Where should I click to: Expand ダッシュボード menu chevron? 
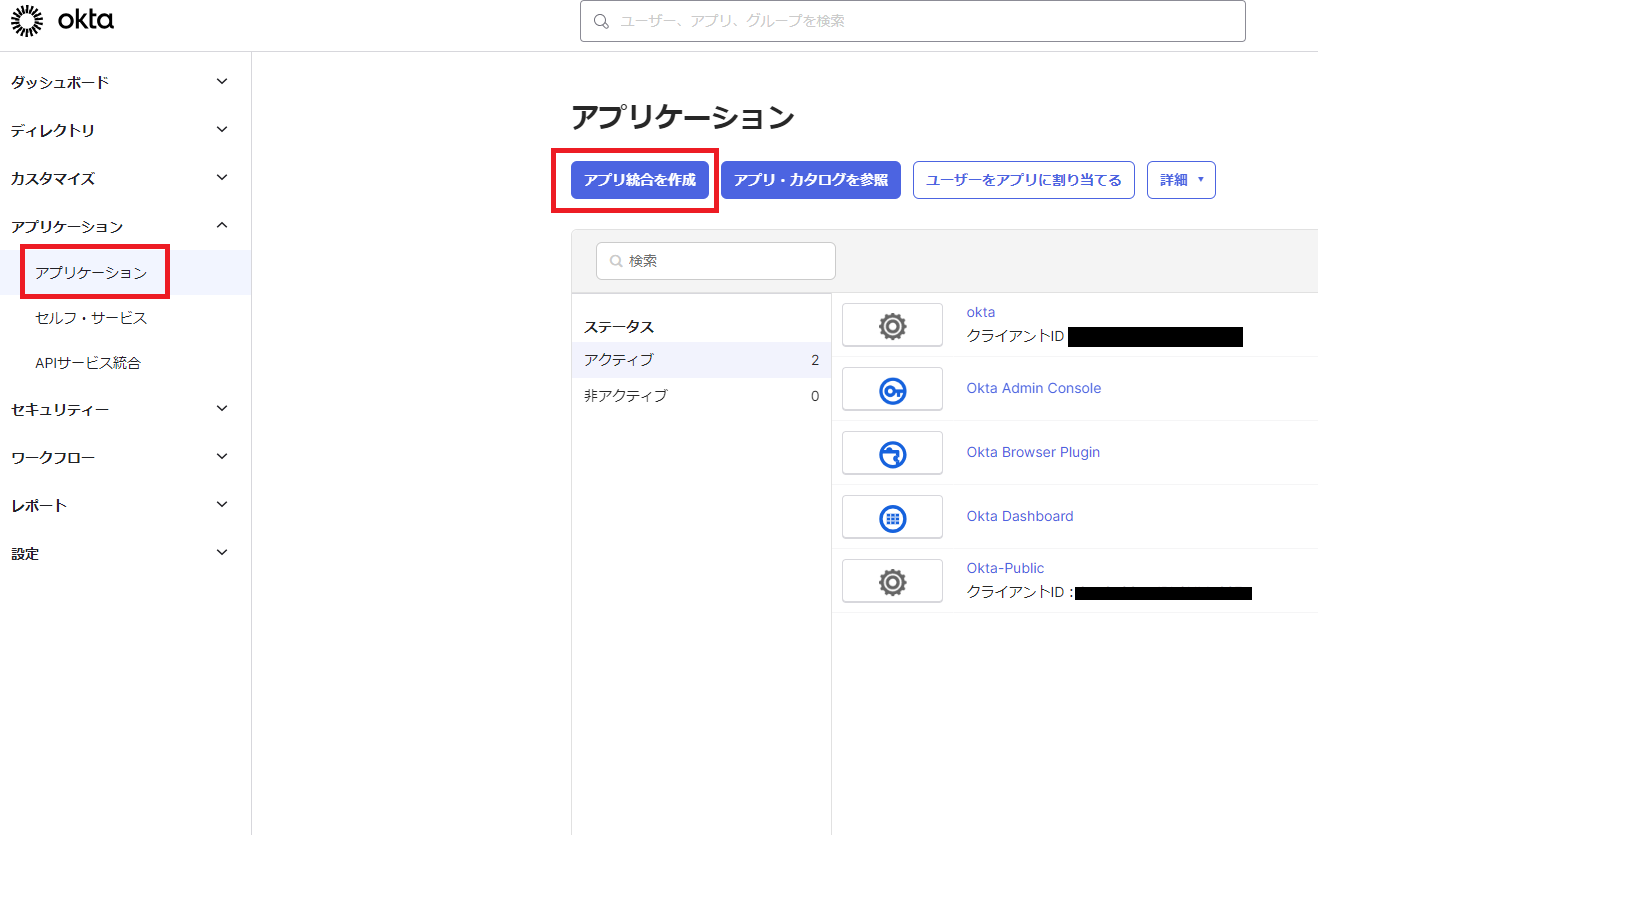coord(222,82)
